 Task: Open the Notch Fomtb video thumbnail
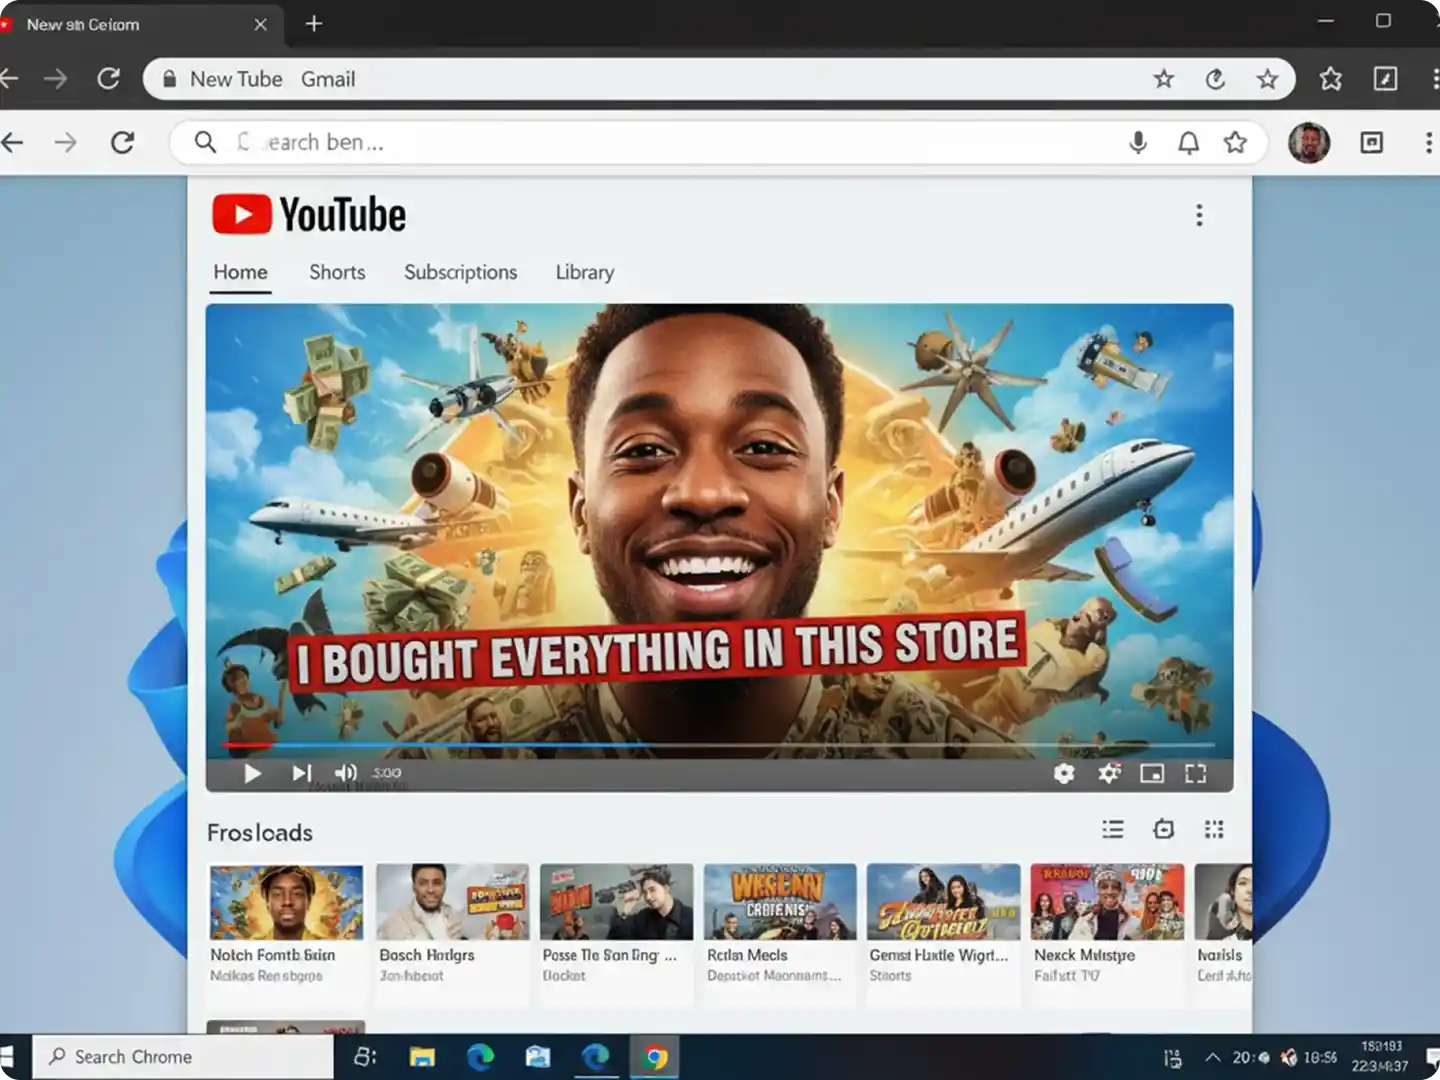pyautogui.click(x=286, y=902)
